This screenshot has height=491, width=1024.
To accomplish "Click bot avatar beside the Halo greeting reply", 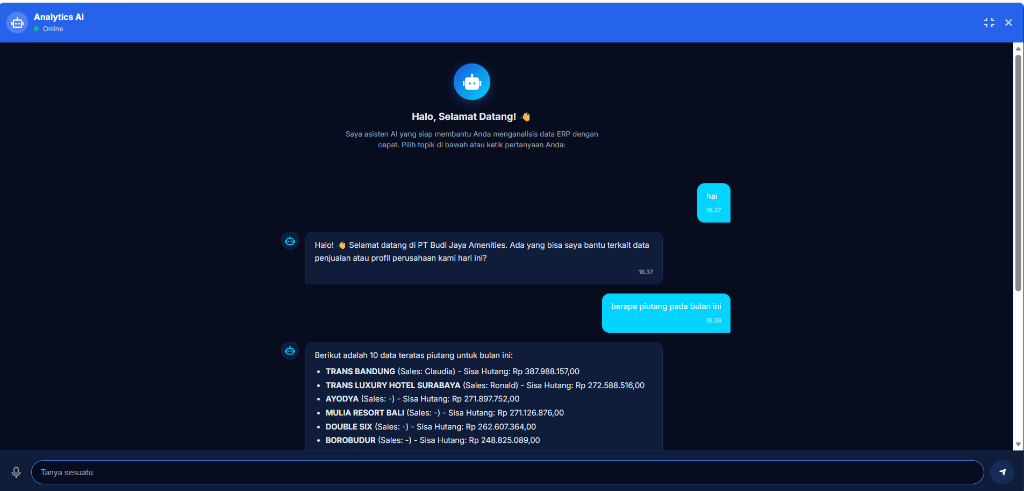I will tap(290, 241).
